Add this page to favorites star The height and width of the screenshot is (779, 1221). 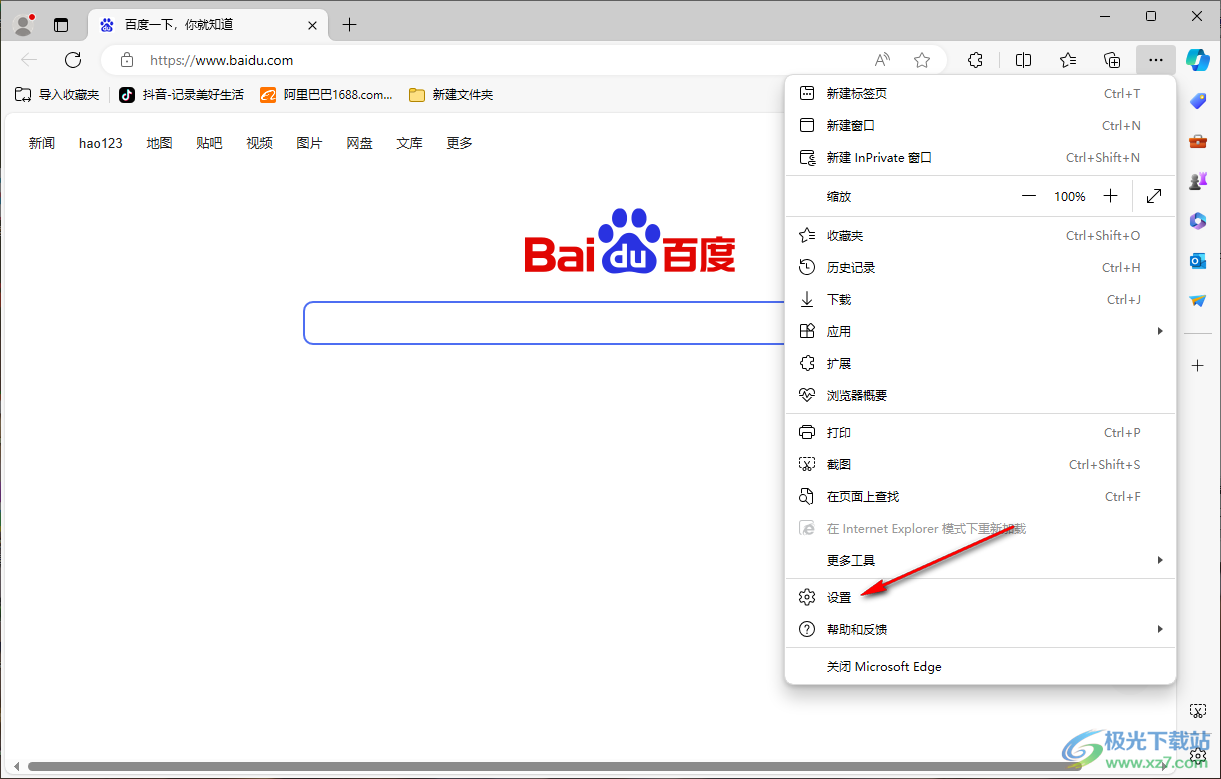[922, 60]
